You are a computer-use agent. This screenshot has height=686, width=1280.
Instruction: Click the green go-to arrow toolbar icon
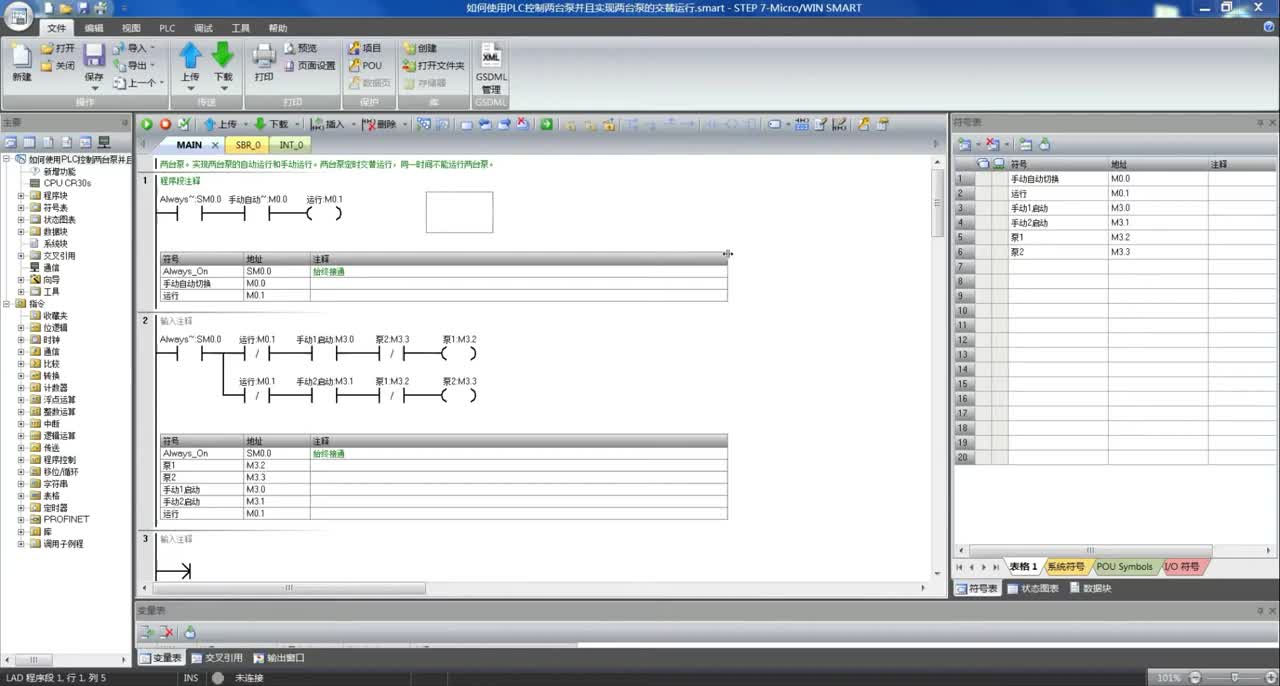tap(547, 124)
